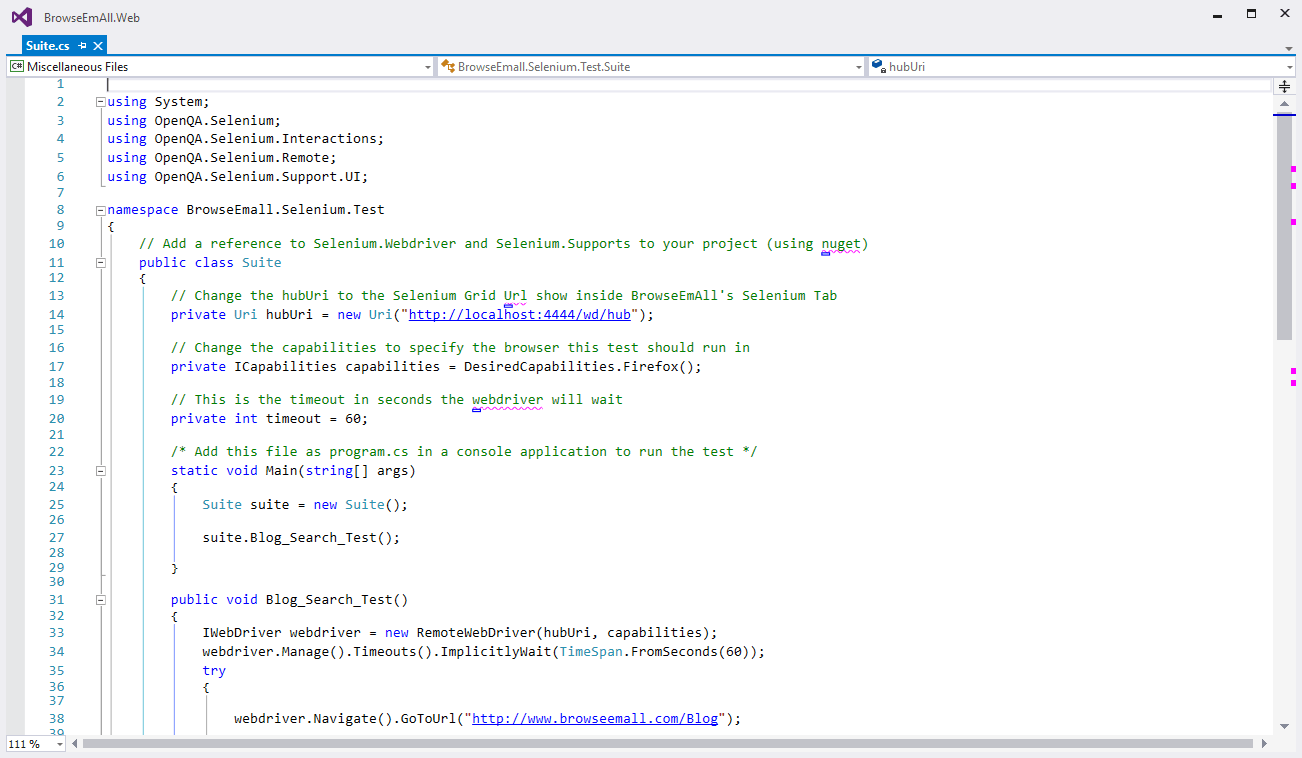Open the hubUri member dropdown
The image size is (1302, 758).
coord(1289,67)
